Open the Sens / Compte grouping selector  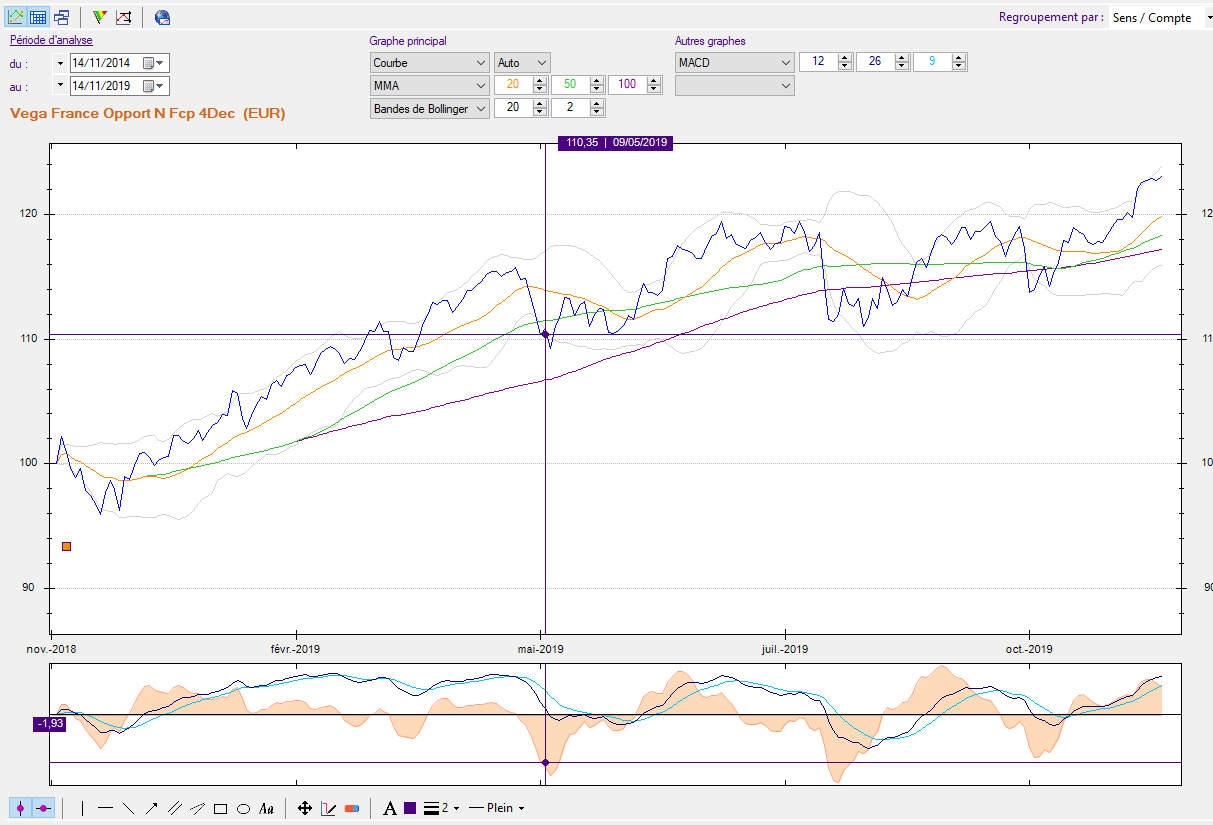tap(1157, 18)
